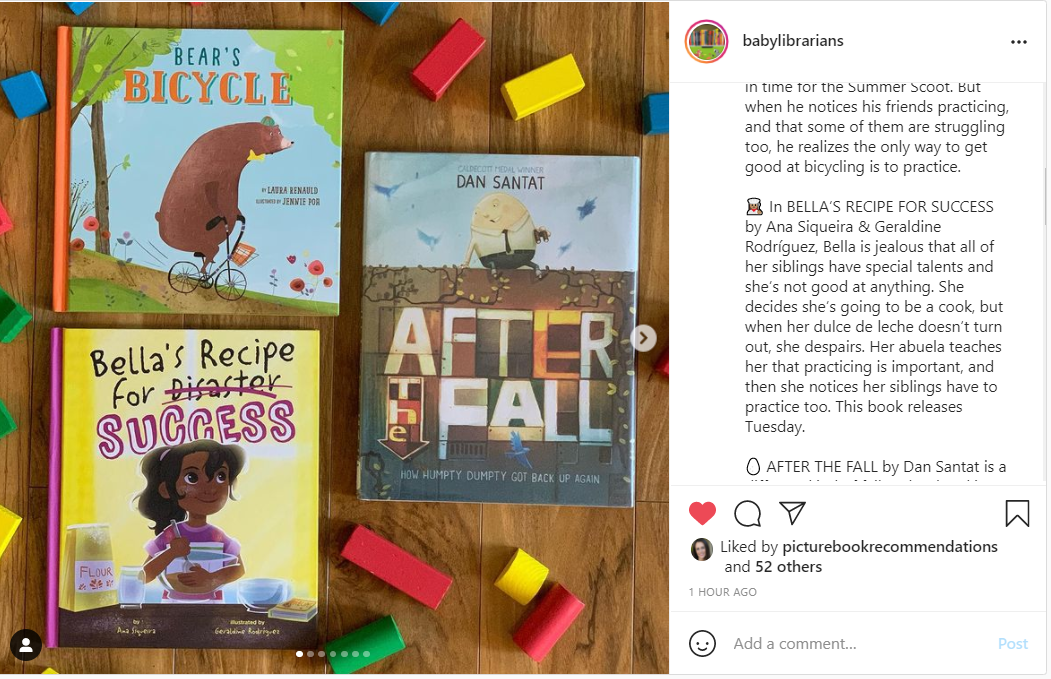Click the Add a comment field

[858, 643]
